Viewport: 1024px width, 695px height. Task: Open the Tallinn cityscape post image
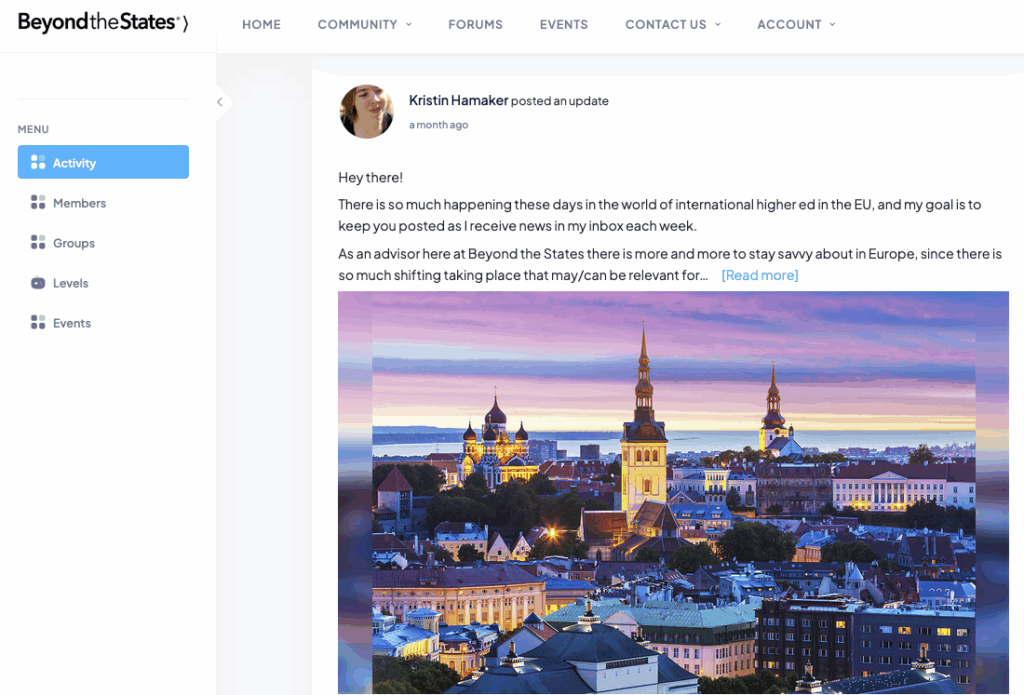[673, 492]
